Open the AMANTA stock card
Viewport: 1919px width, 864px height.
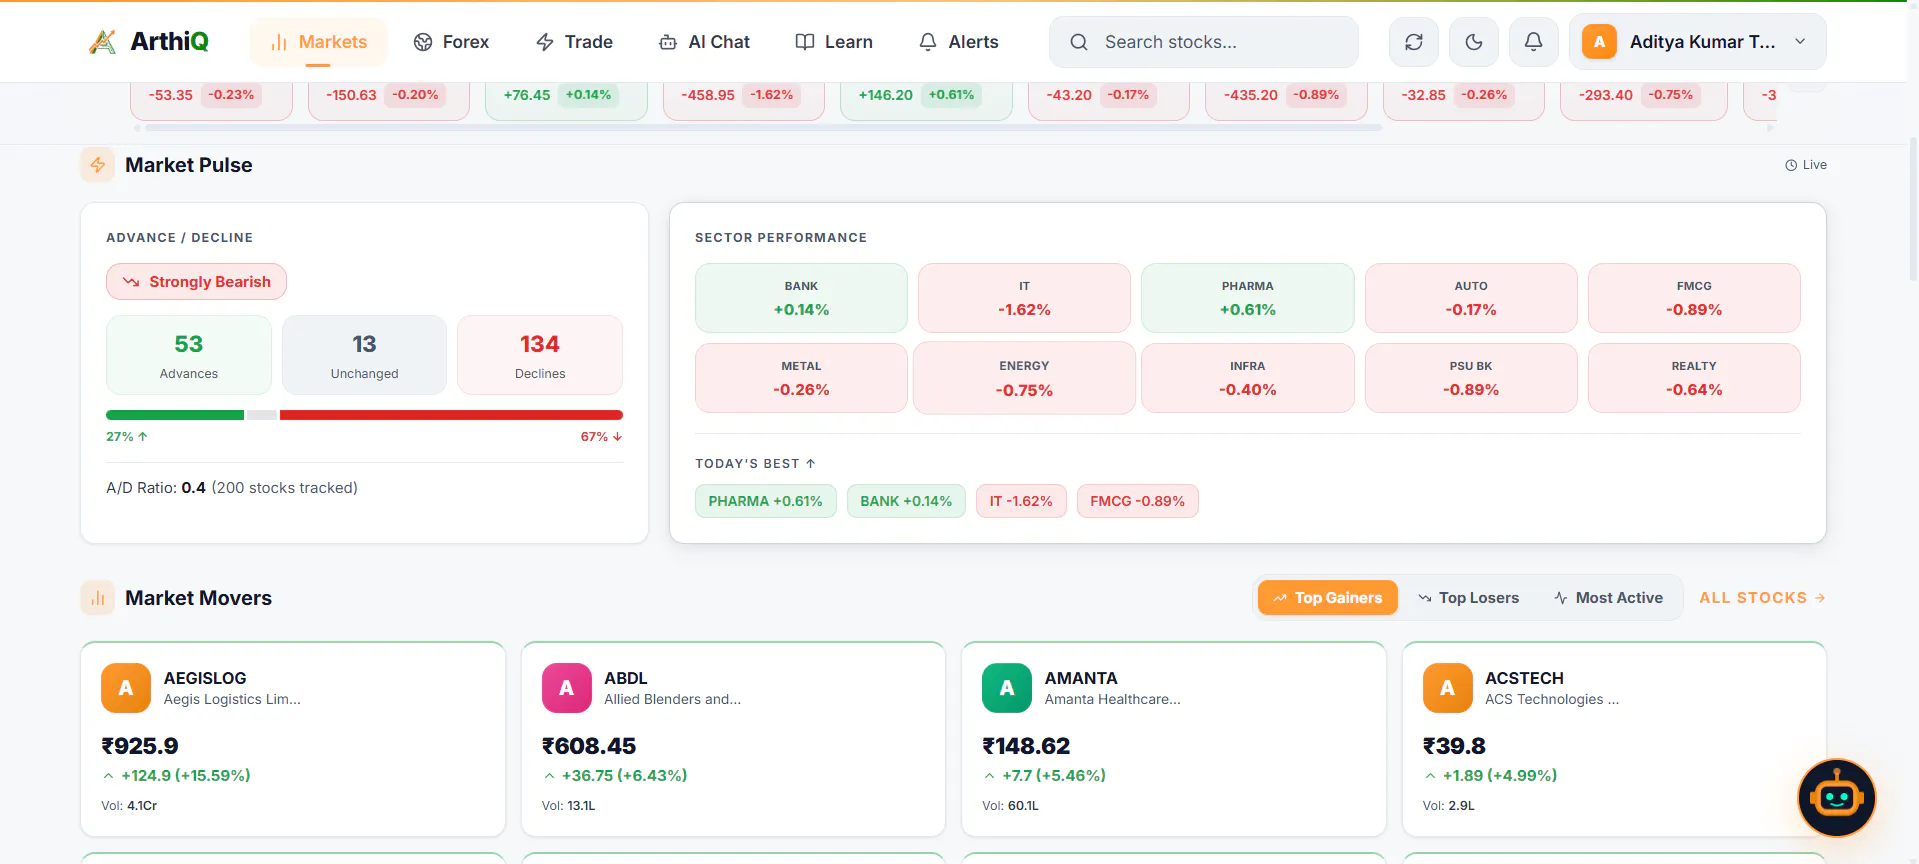1174,739
